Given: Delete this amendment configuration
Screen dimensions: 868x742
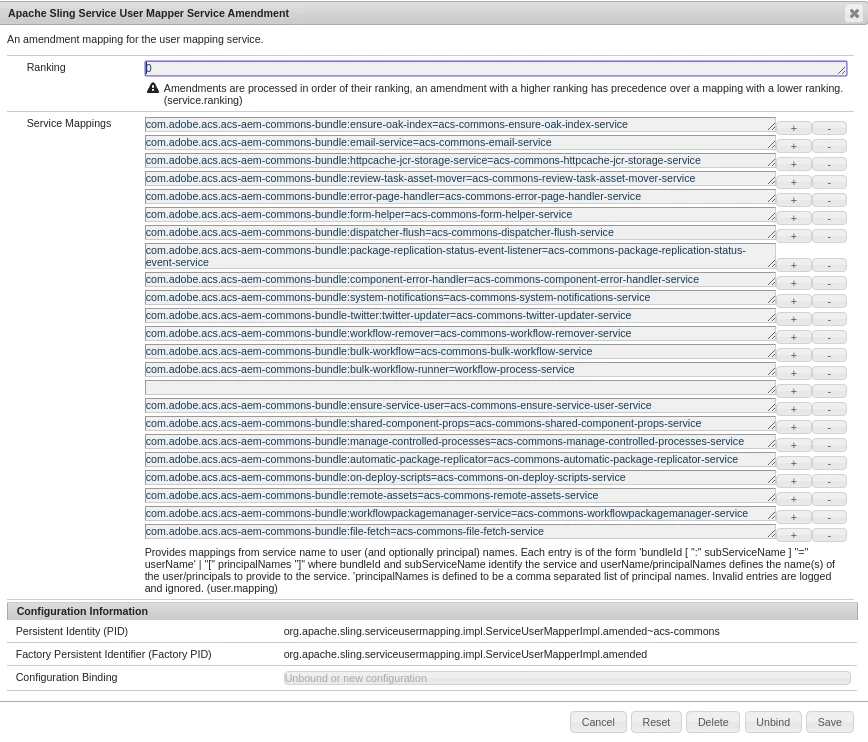Looking at the screenshot, I should 713,723.
